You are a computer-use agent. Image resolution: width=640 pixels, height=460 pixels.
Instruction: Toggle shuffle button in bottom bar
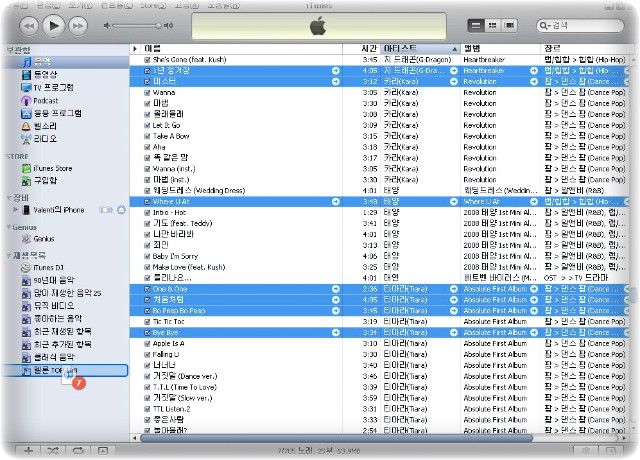coord(53,451)
